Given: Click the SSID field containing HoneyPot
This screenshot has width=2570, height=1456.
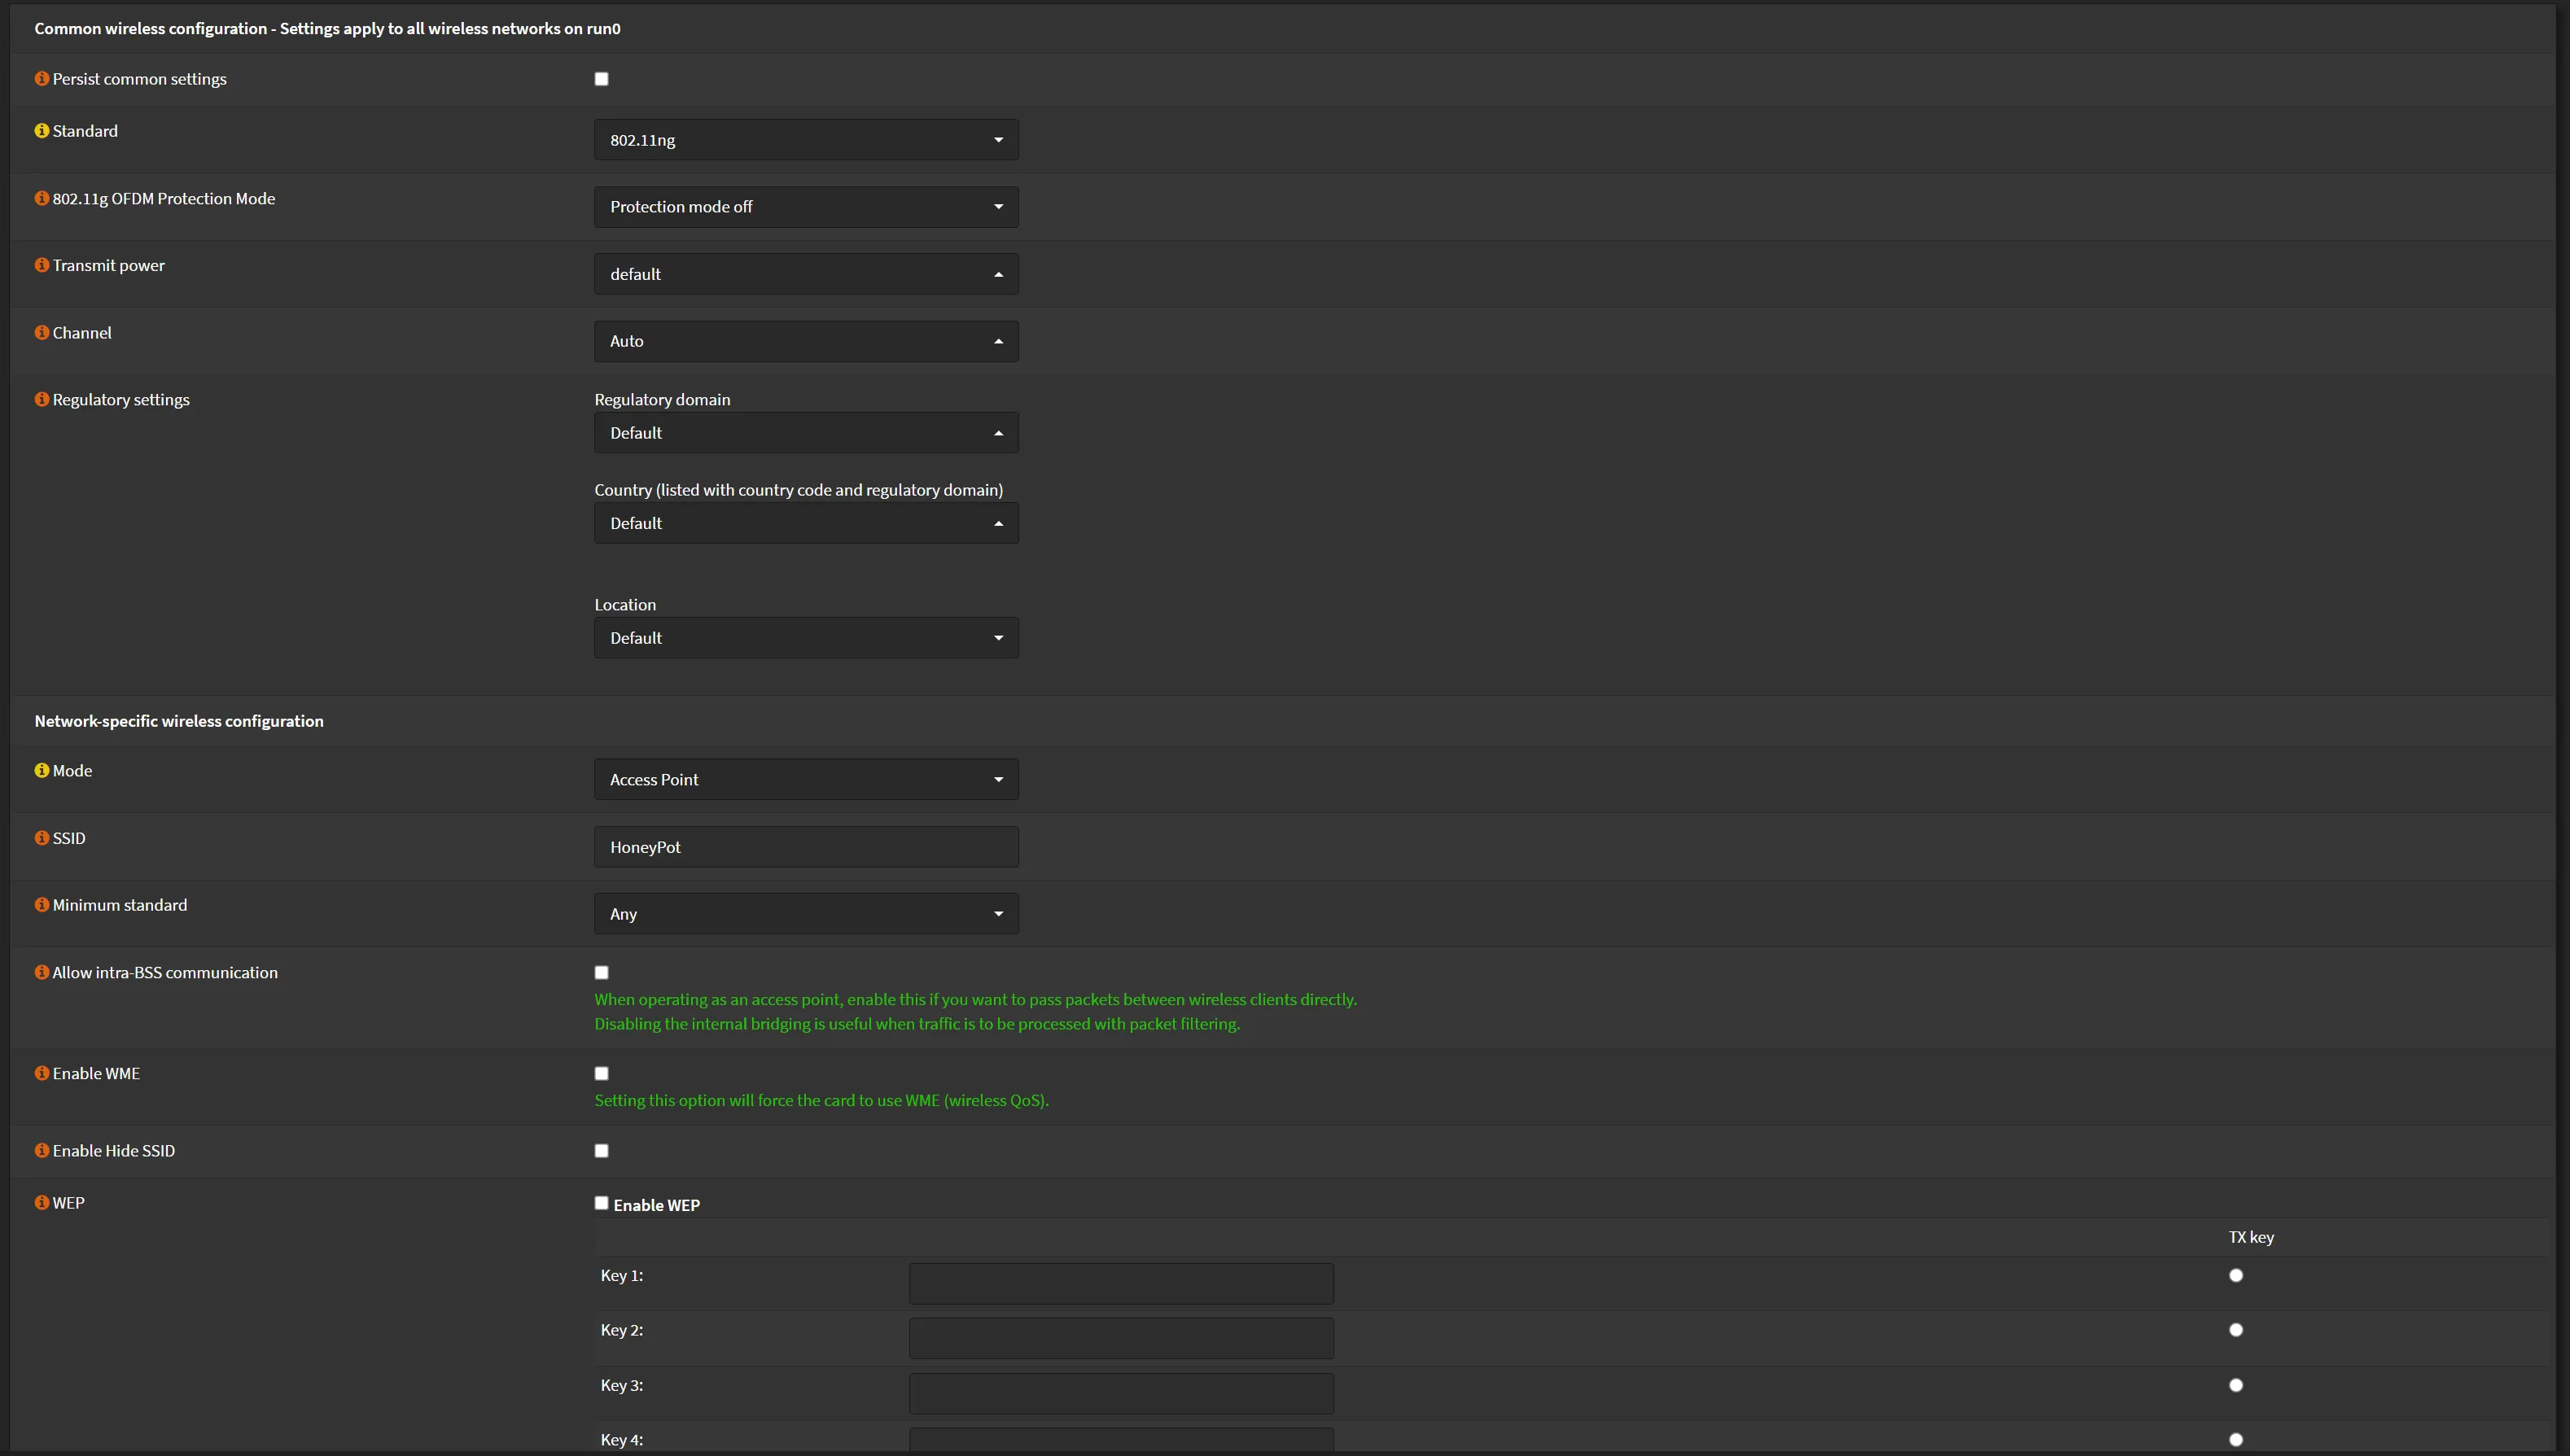Looking at the screenshot, I should click(806, 847).
